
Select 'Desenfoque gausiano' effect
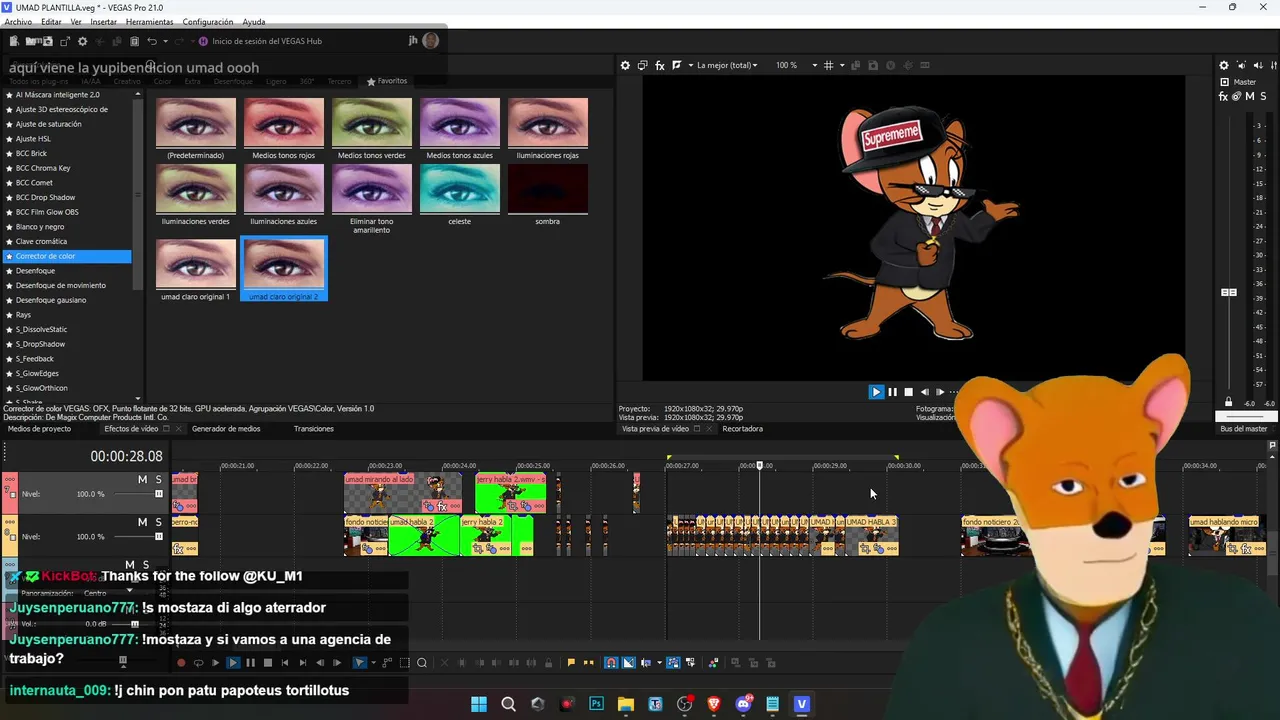(51, 300)
